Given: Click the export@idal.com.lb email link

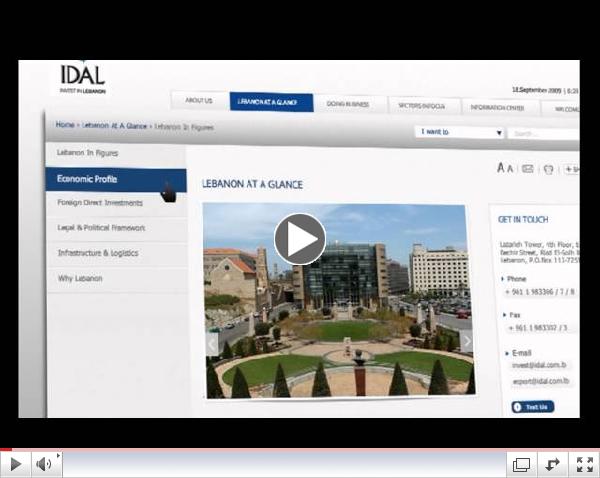Looking at the screenshot, I should click(x=541, y=381).
